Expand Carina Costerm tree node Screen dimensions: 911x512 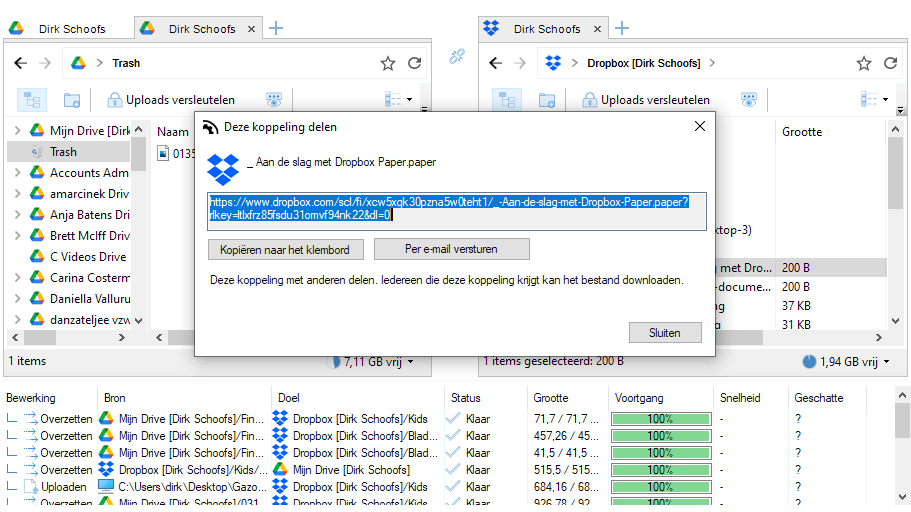coord(17,277)
